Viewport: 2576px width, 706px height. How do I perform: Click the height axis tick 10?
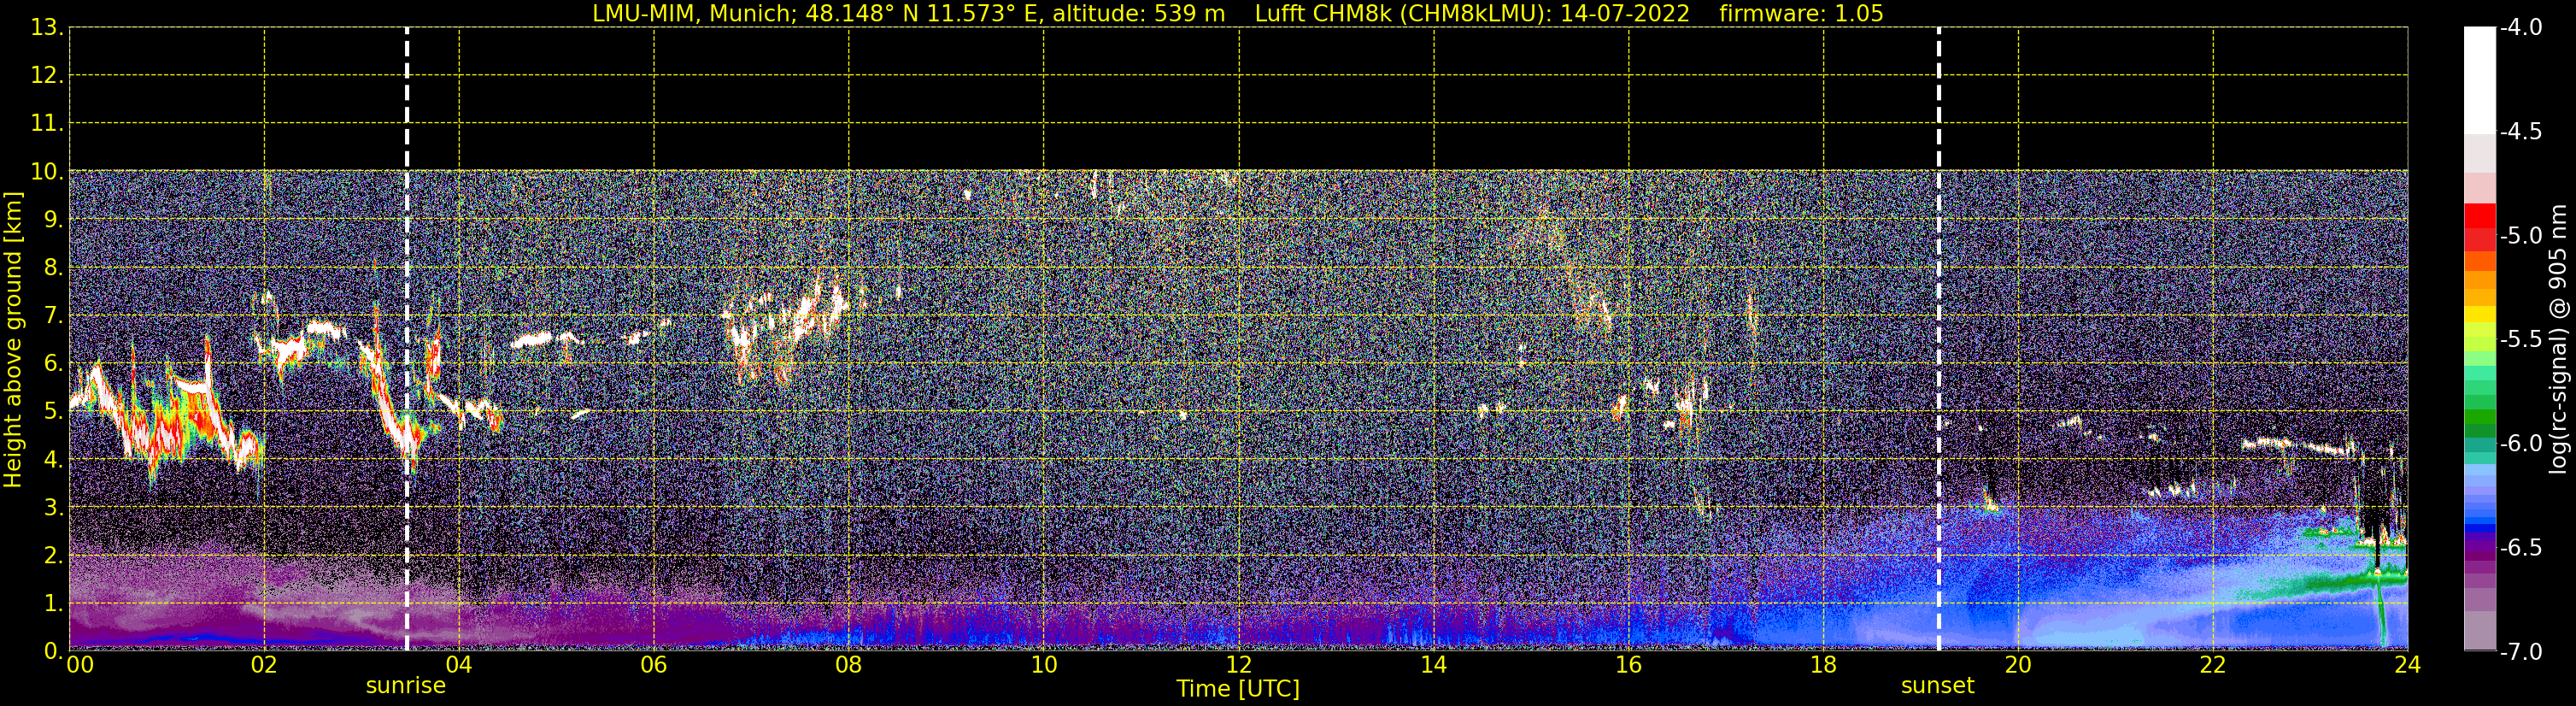click(x=45, y=172)
